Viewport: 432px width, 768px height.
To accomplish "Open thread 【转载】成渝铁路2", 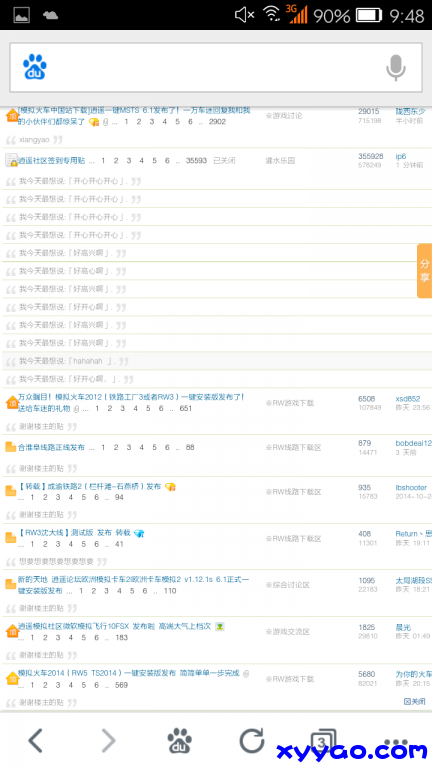I will tap(89, 487).
